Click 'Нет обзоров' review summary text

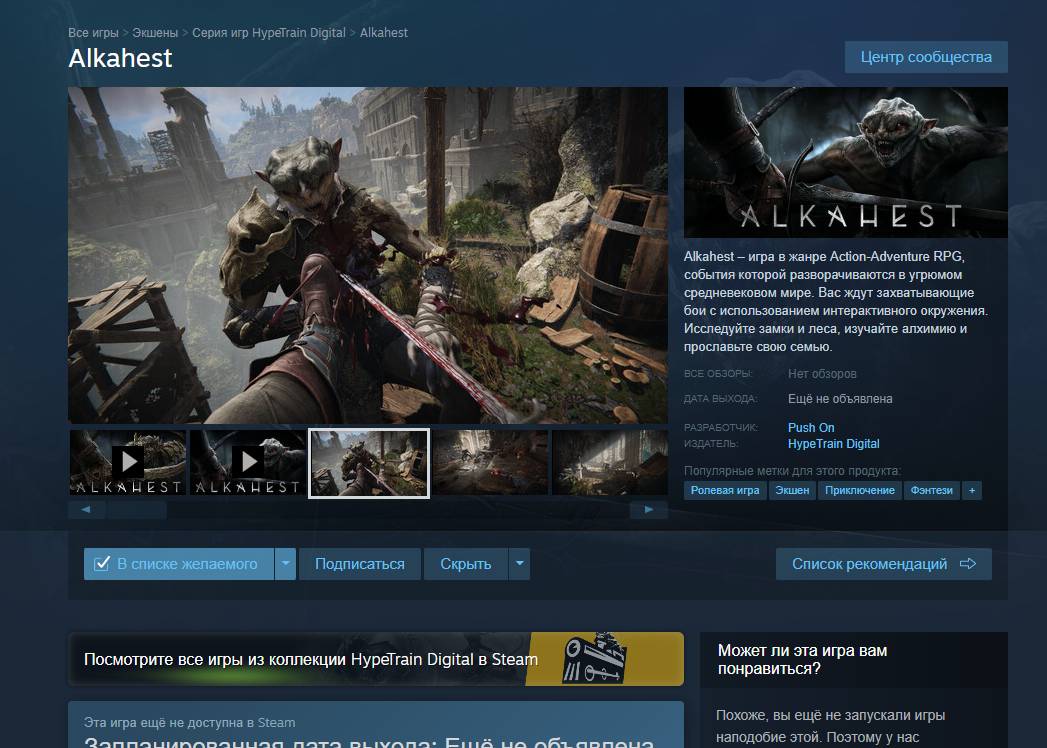click(822, 374)
